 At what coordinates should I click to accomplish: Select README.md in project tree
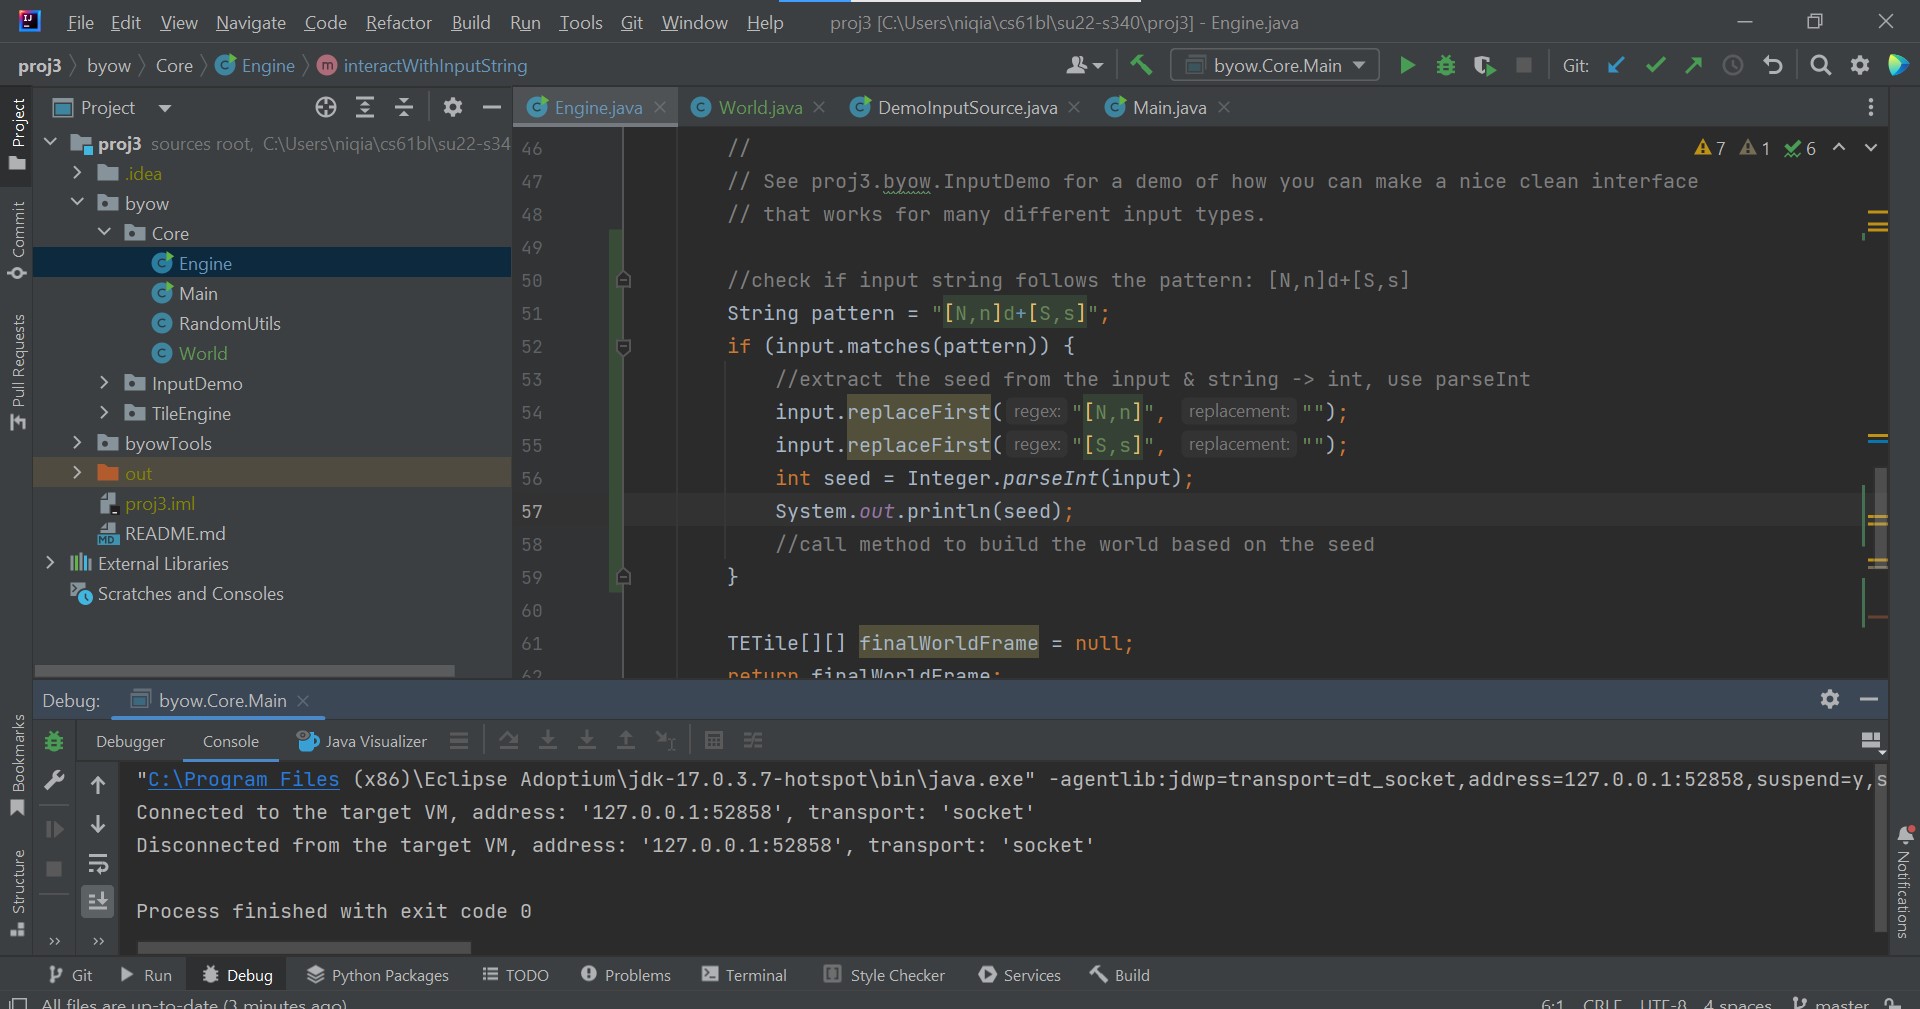tap(175, 533)
